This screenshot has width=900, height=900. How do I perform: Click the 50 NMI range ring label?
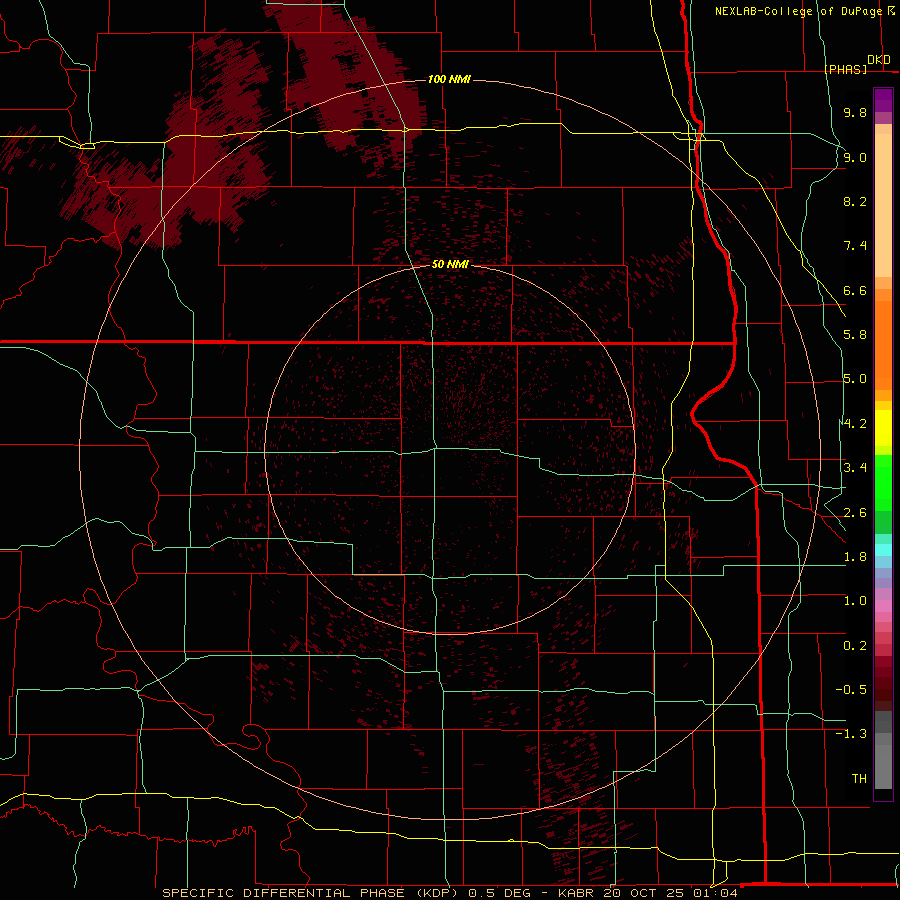(x=450, y=264)
